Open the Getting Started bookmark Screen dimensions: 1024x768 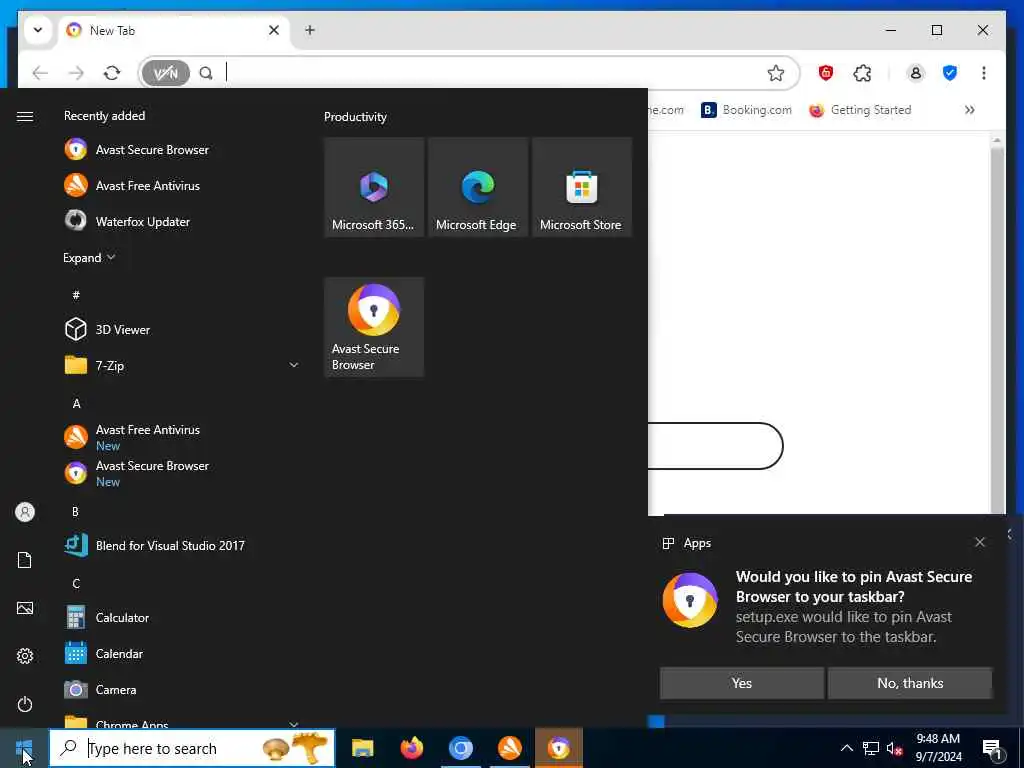click(x=860, y=110)
